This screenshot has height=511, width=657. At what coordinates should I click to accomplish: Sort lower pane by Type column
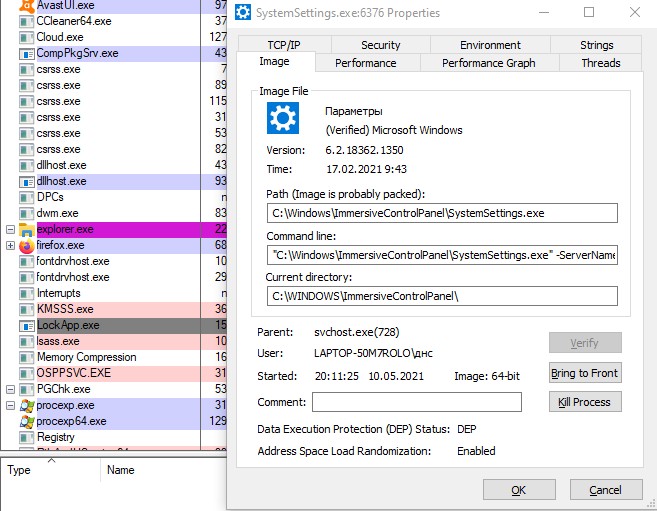(x=50, y=470)
